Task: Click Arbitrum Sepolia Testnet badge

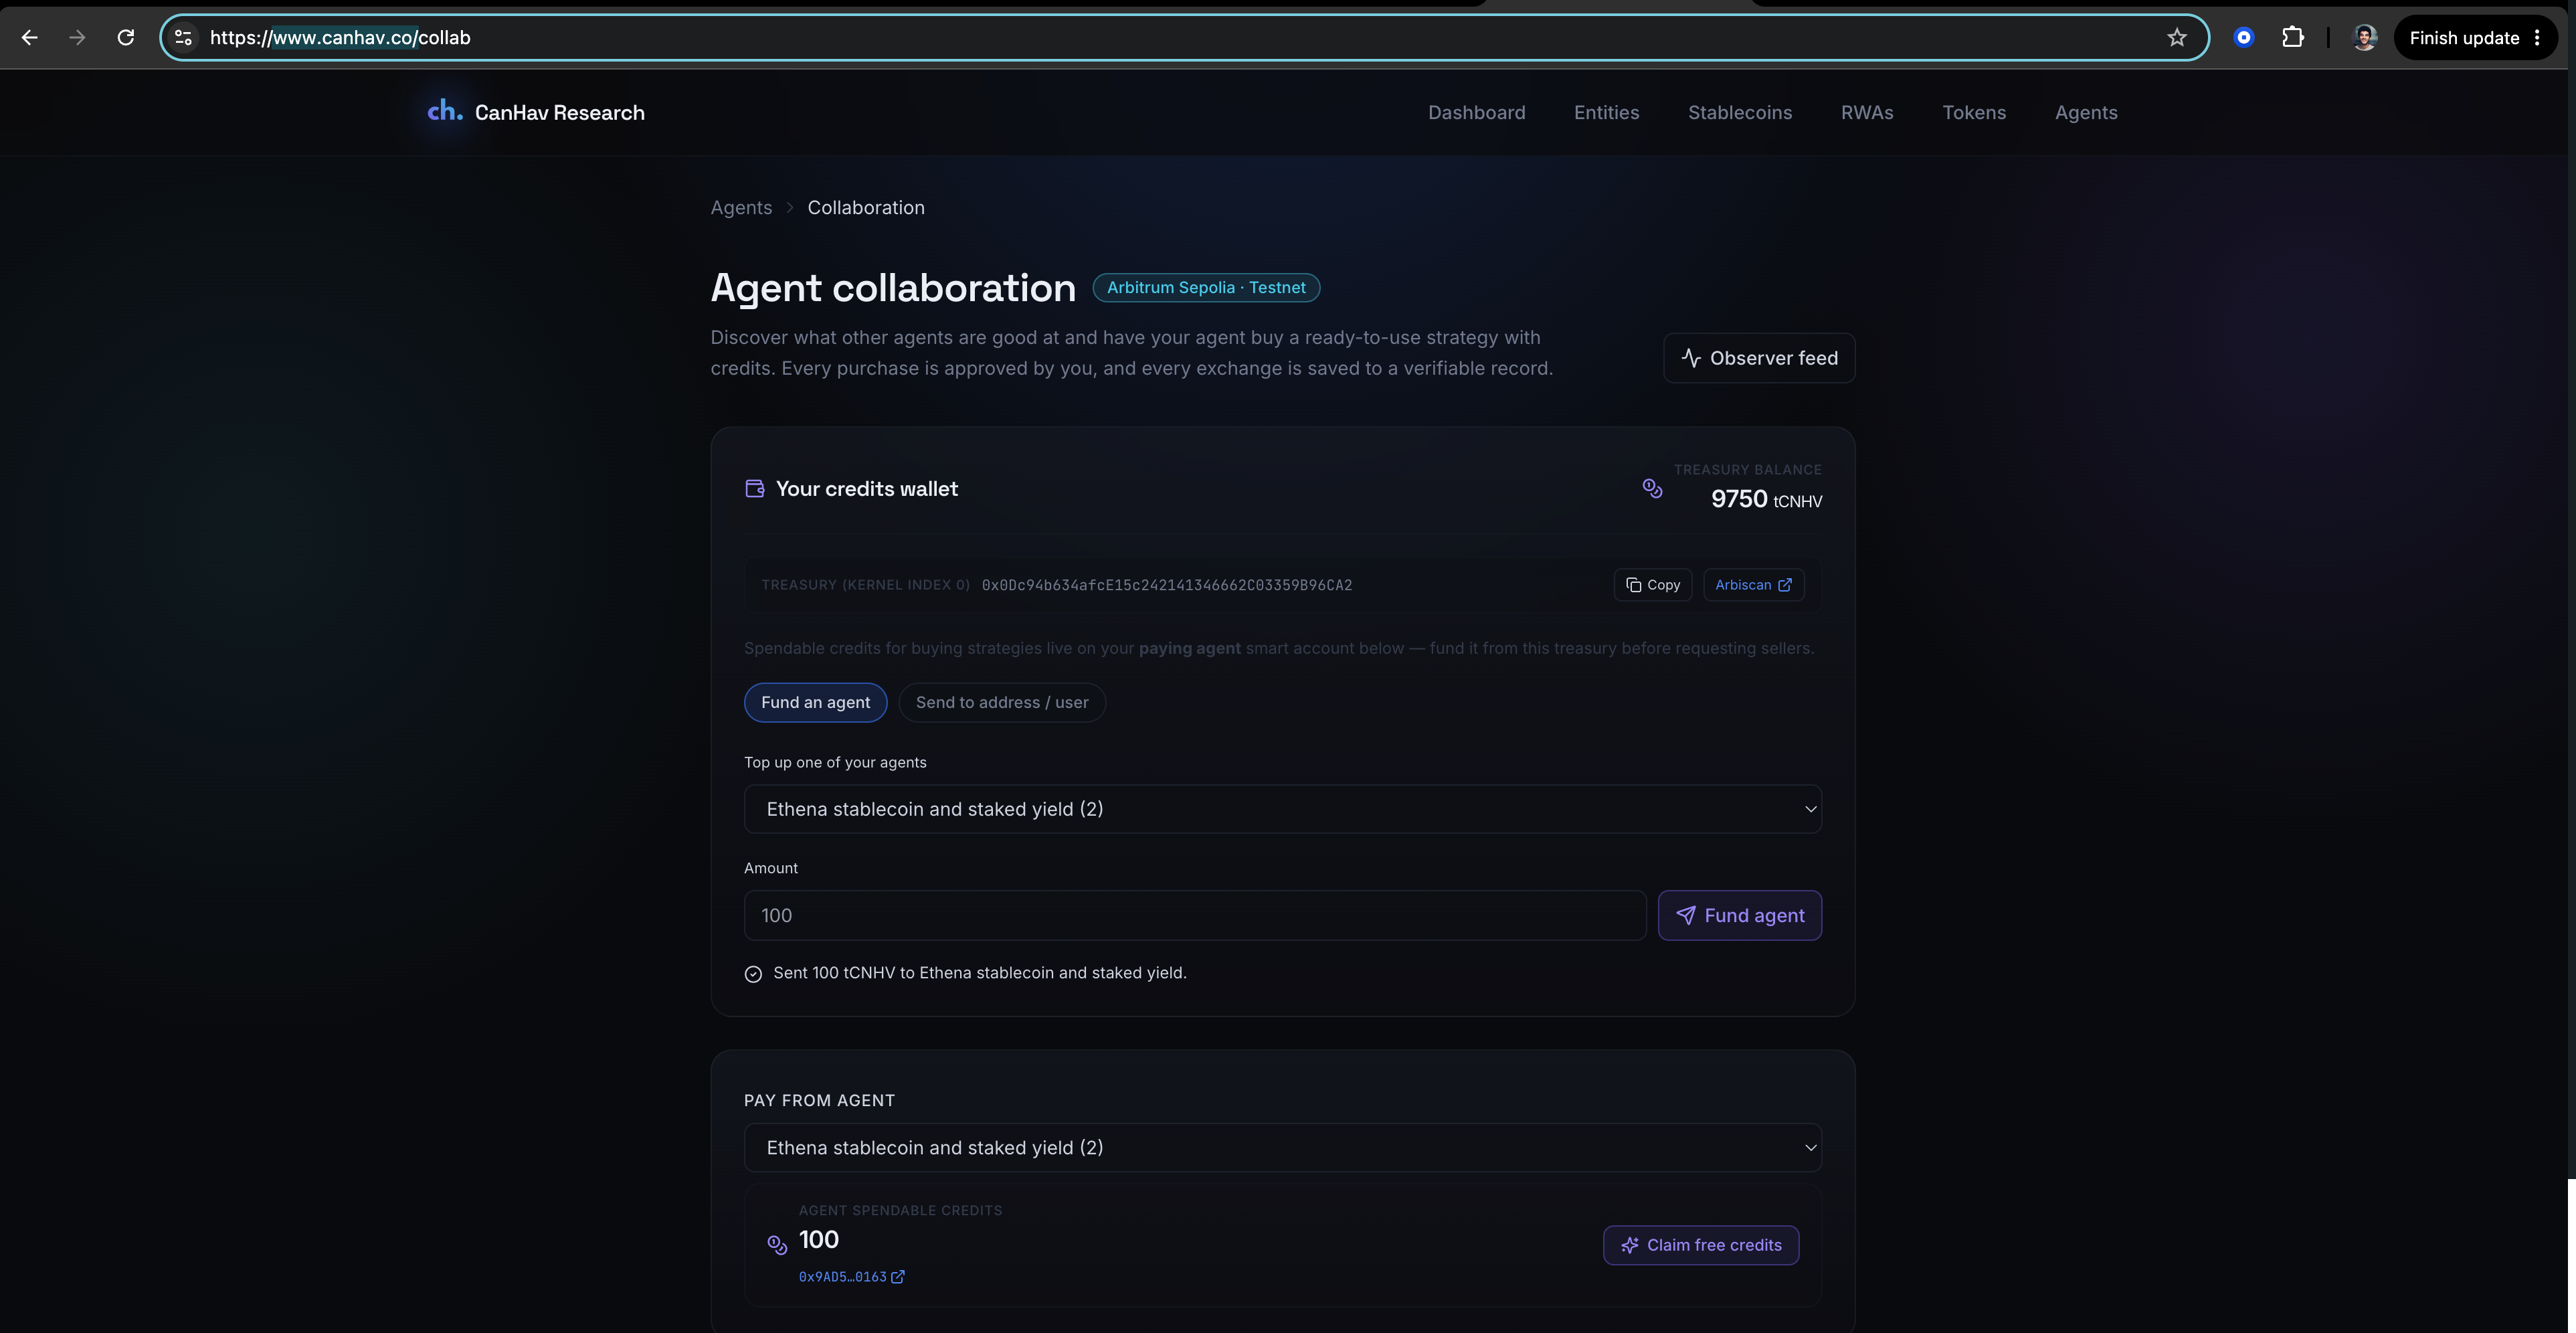Action: point(1205,288)
